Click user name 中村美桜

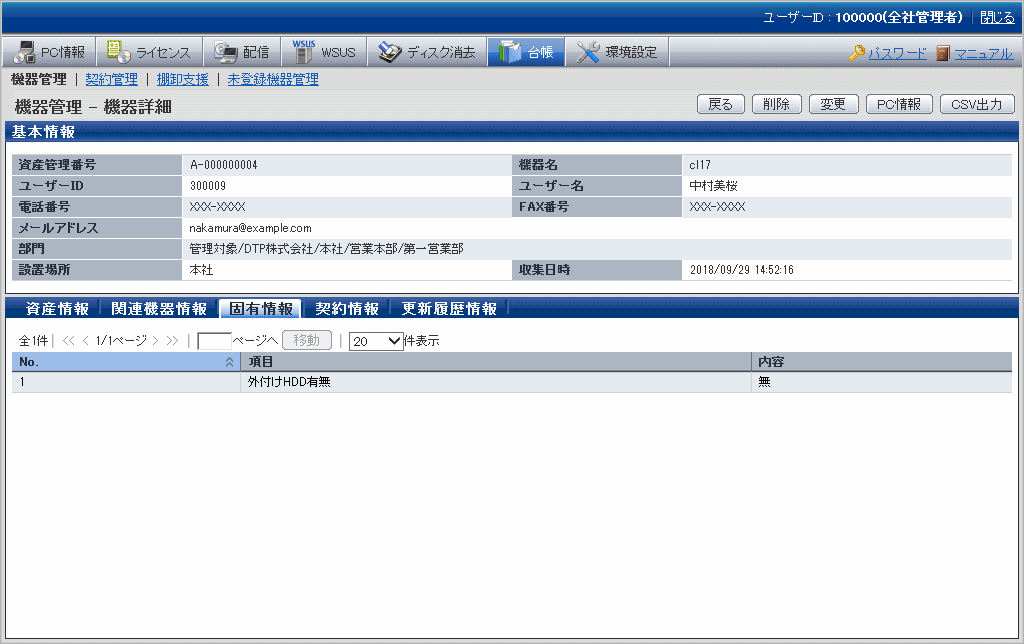click(713, 186)
